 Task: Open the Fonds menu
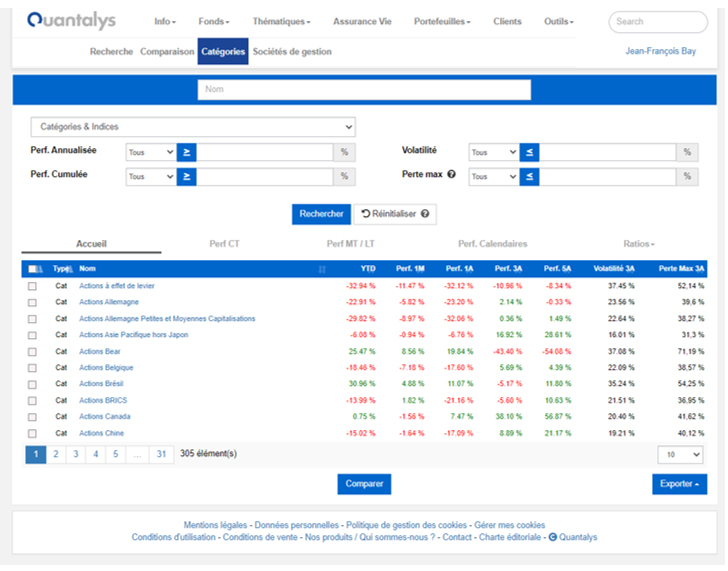[214, 21]
